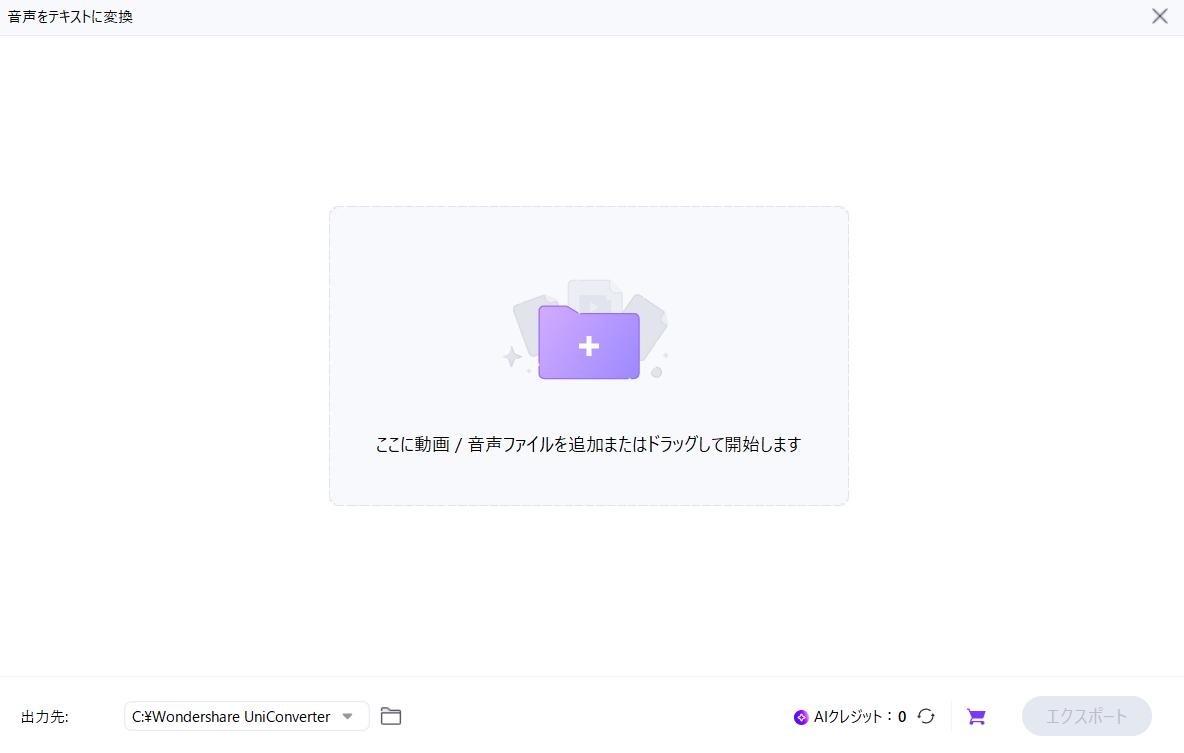The width and height of the screenshot is (1184, 753).
Task: Refresh the AI credit balance
Action: (x=926, y=716)
